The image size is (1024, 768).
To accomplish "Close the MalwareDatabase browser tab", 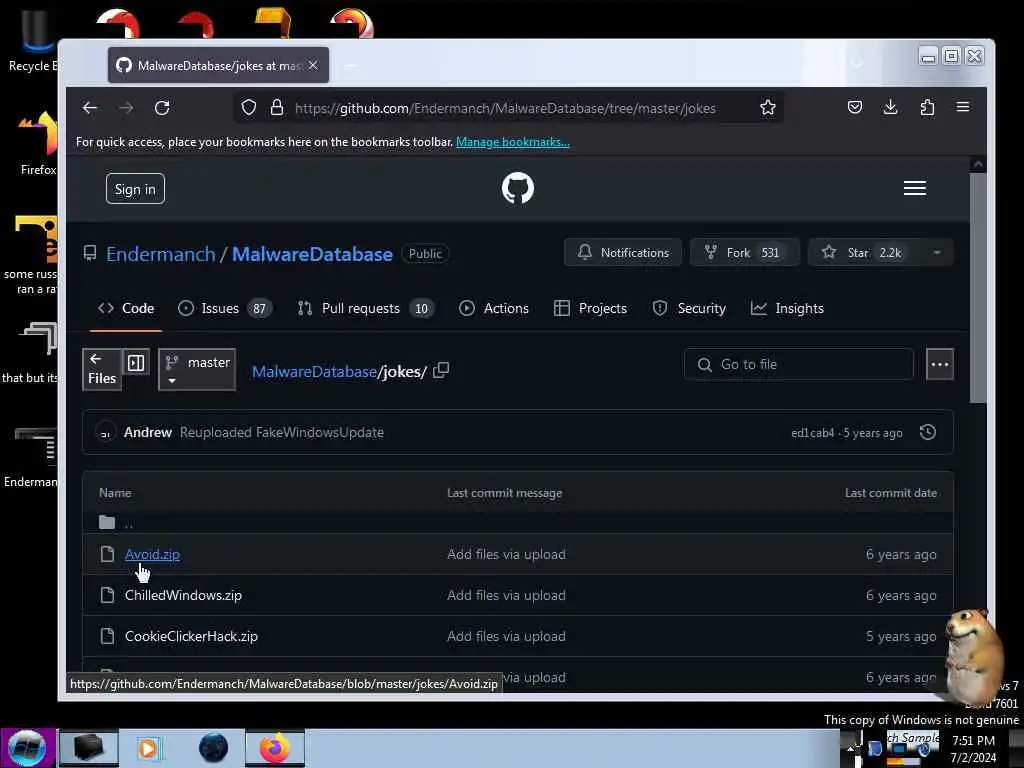I will pyautogui.click(x=313, y=65).
